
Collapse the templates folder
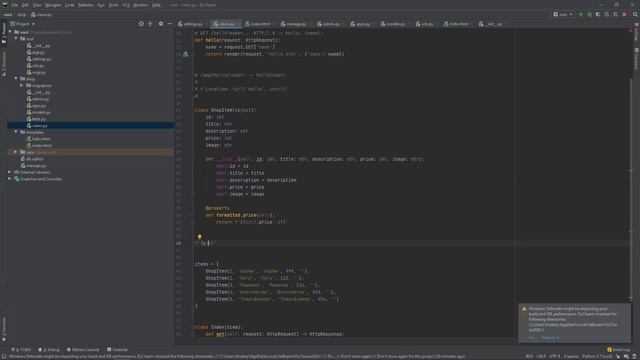coord(16,132)
